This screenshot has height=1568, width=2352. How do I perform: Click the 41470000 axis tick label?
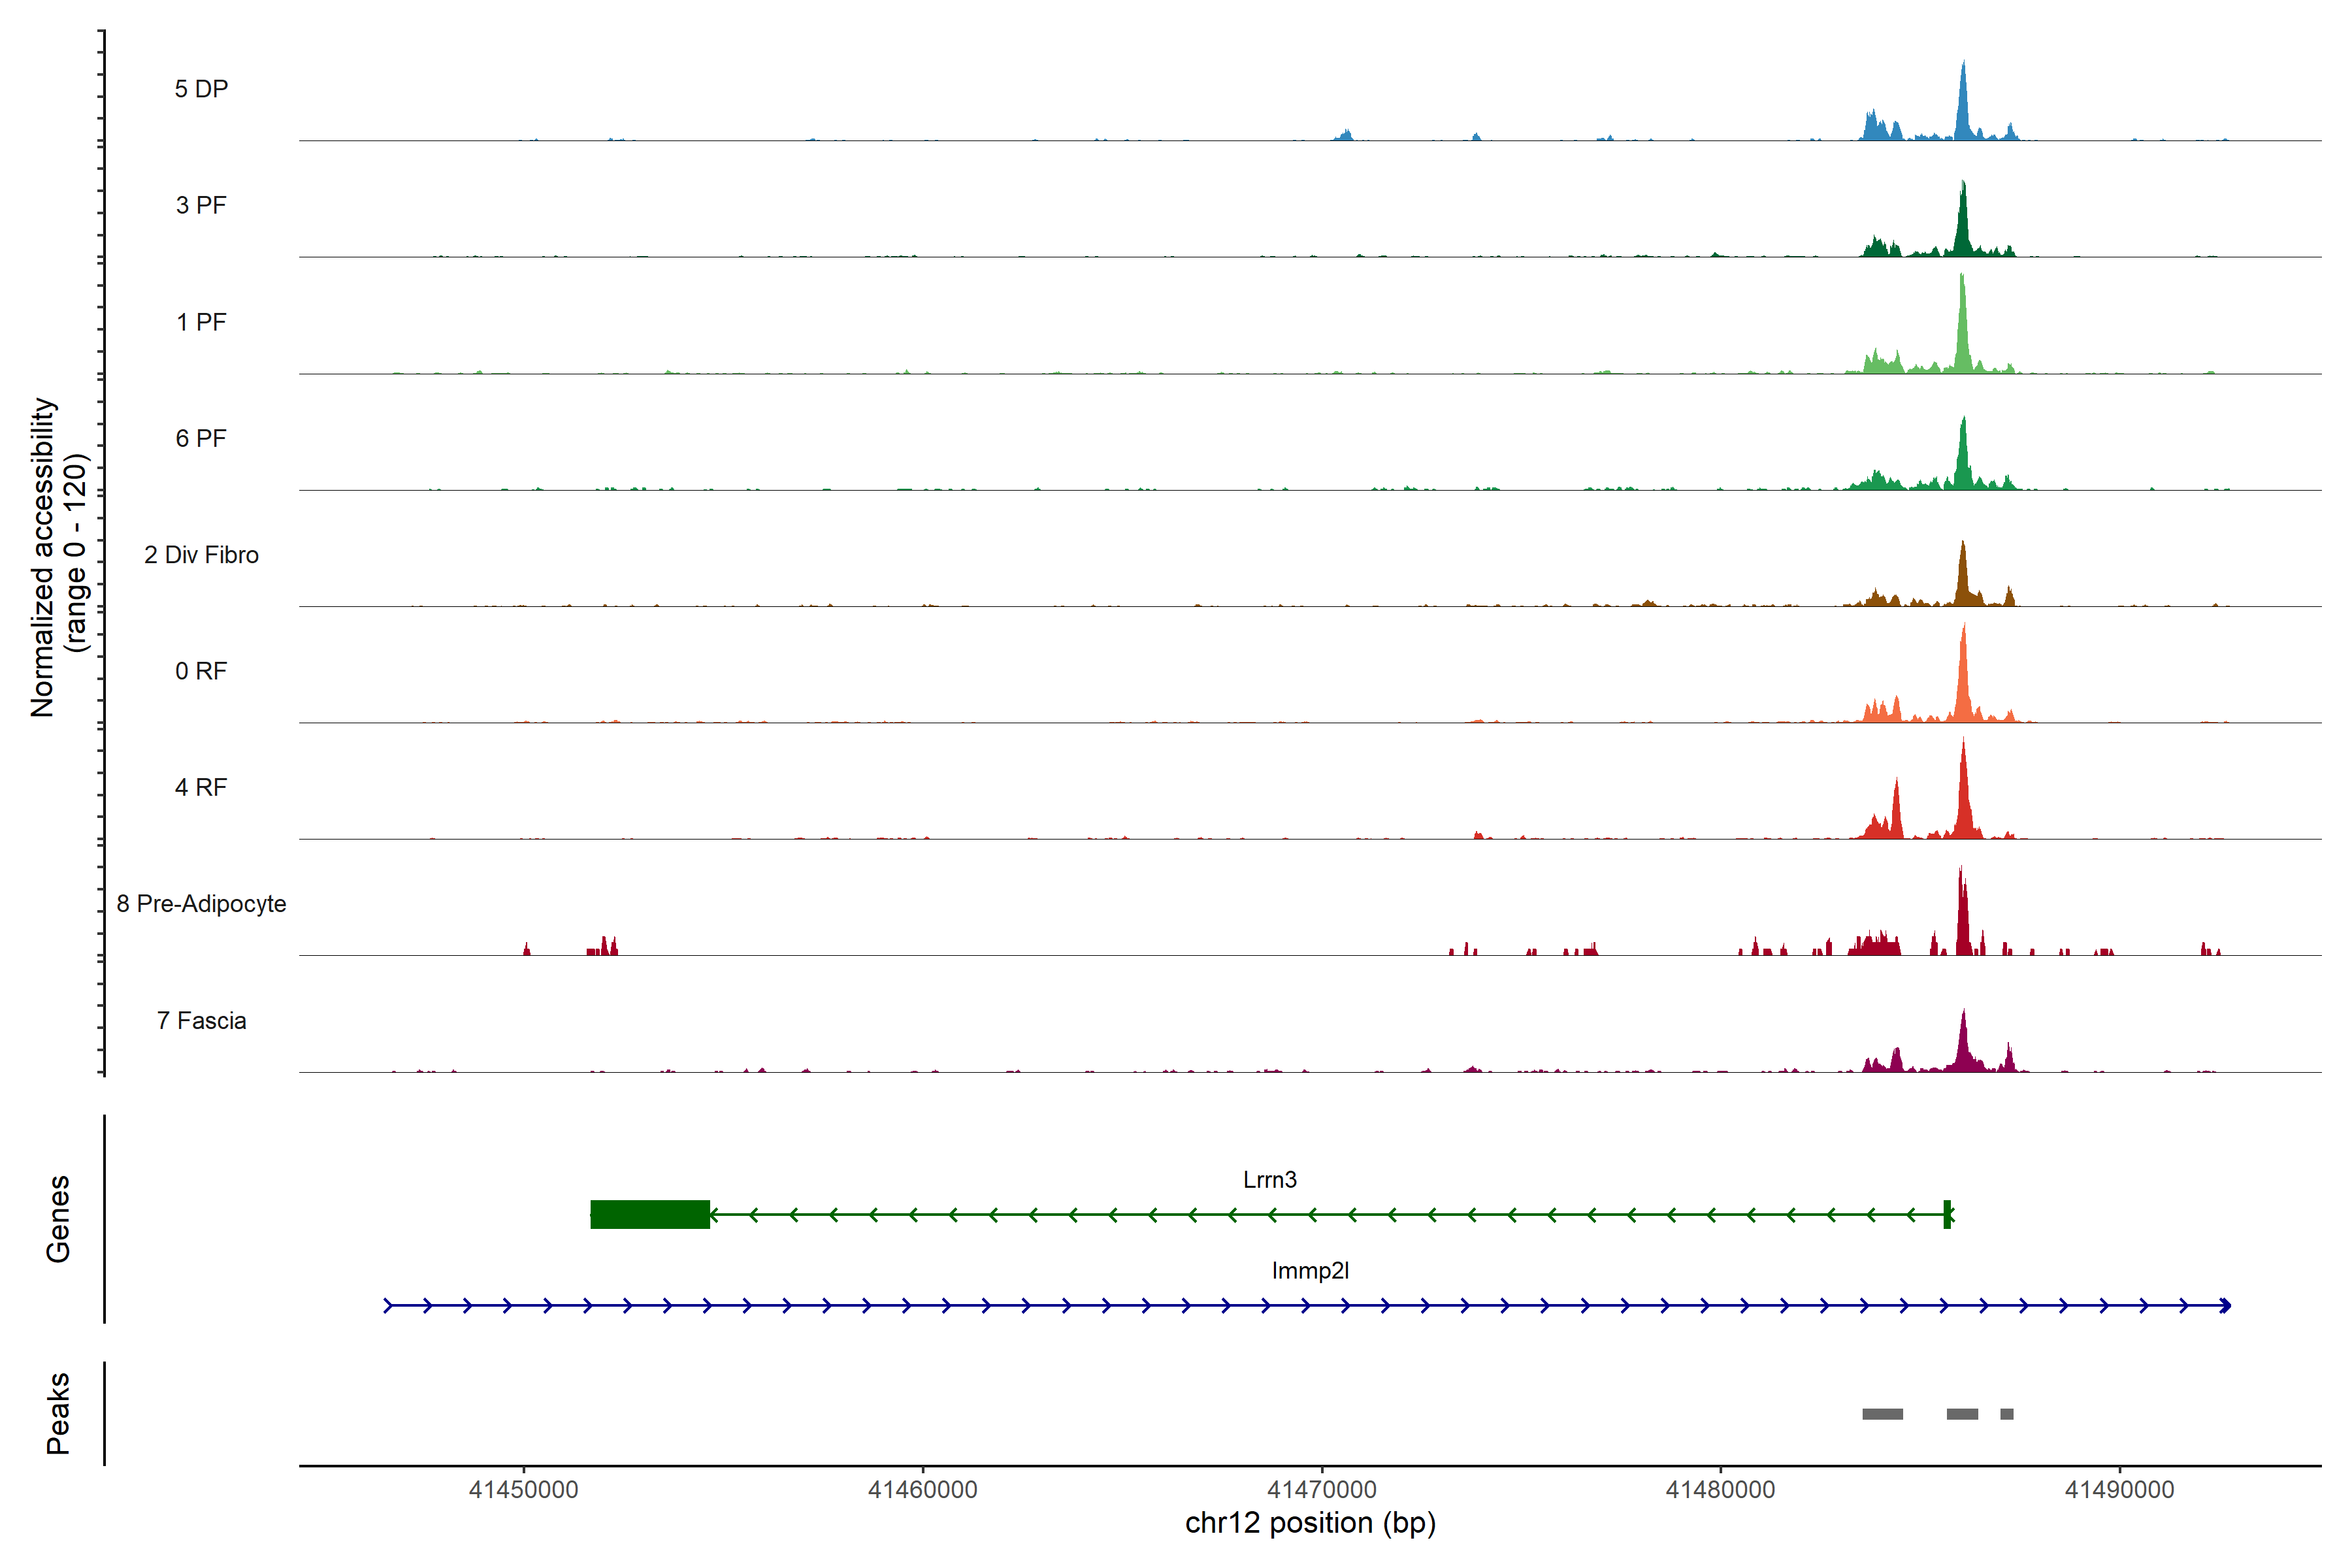[1321, 1490]
